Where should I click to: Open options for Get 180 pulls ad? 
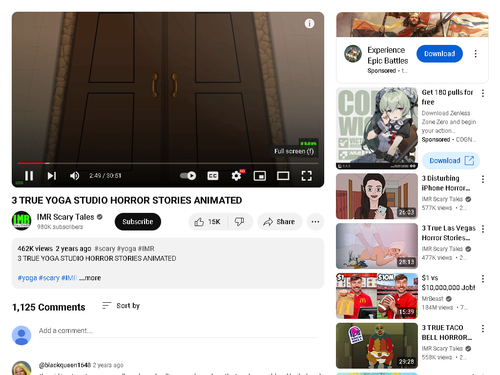483,93
